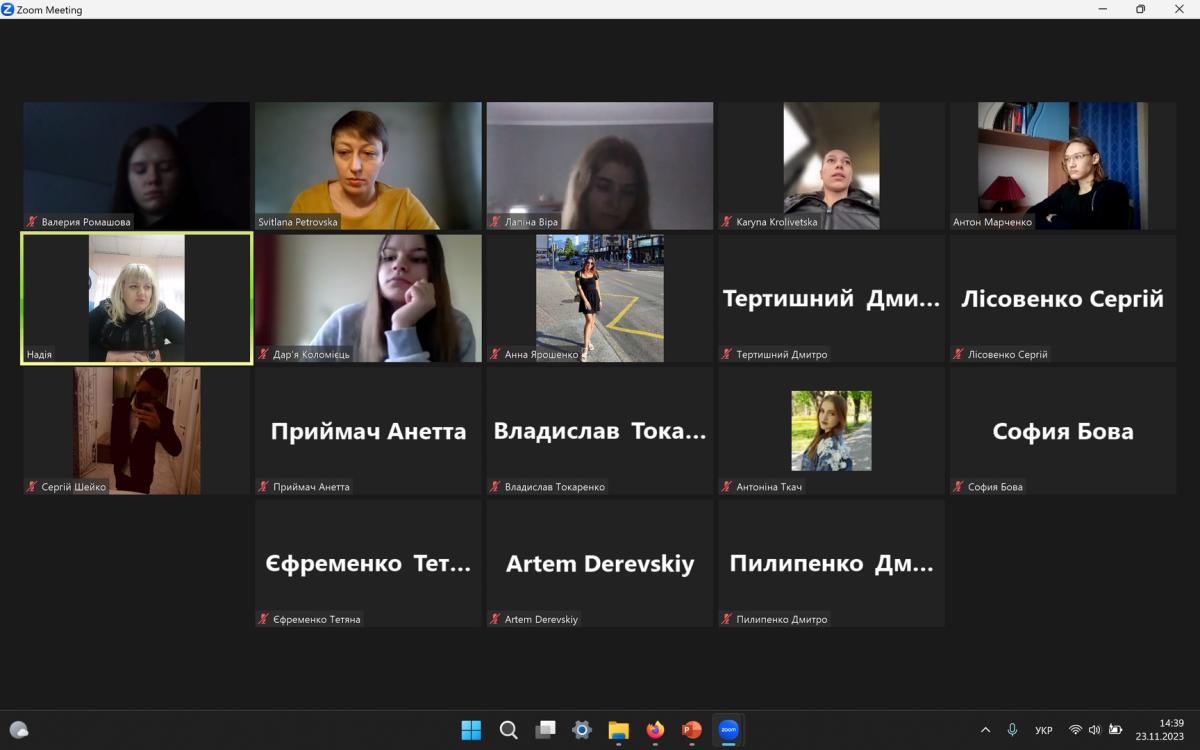Click the large София Бова name tile
1200x750 pixels.
coord(1063,431)
